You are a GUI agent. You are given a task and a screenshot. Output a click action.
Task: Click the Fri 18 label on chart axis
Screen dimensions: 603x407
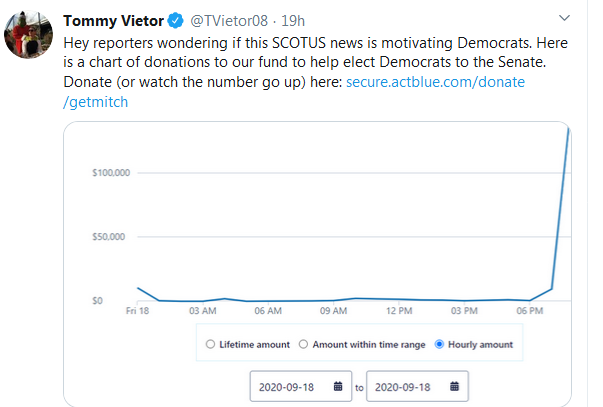tap(137, 311)
